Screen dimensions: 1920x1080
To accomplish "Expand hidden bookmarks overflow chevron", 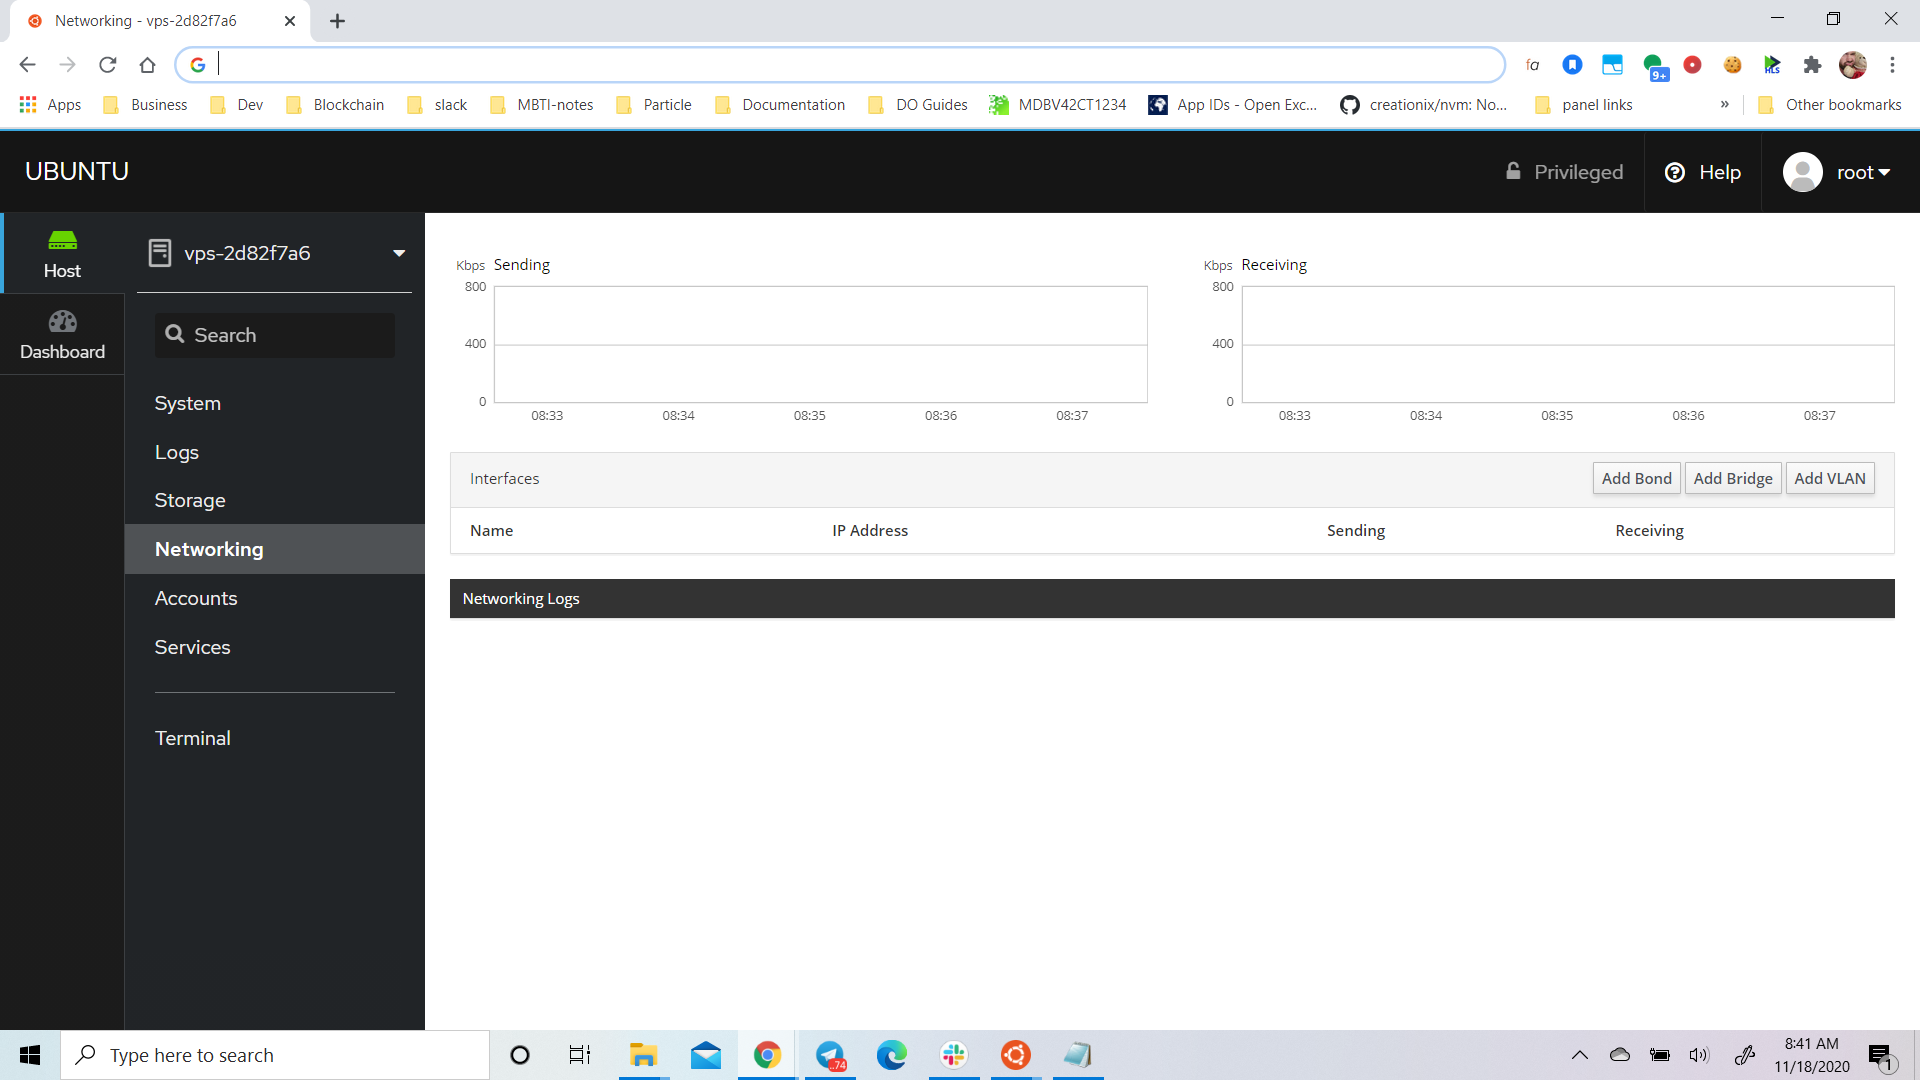I will click(1725, 105).
